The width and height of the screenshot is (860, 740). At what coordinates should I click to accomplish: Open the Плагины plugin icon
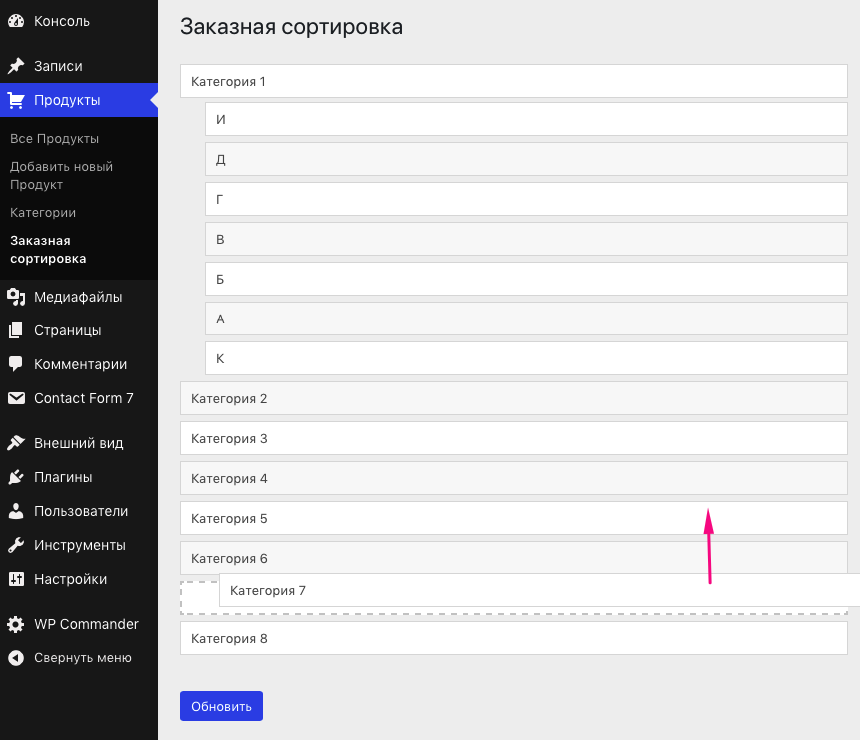[16, 477]
